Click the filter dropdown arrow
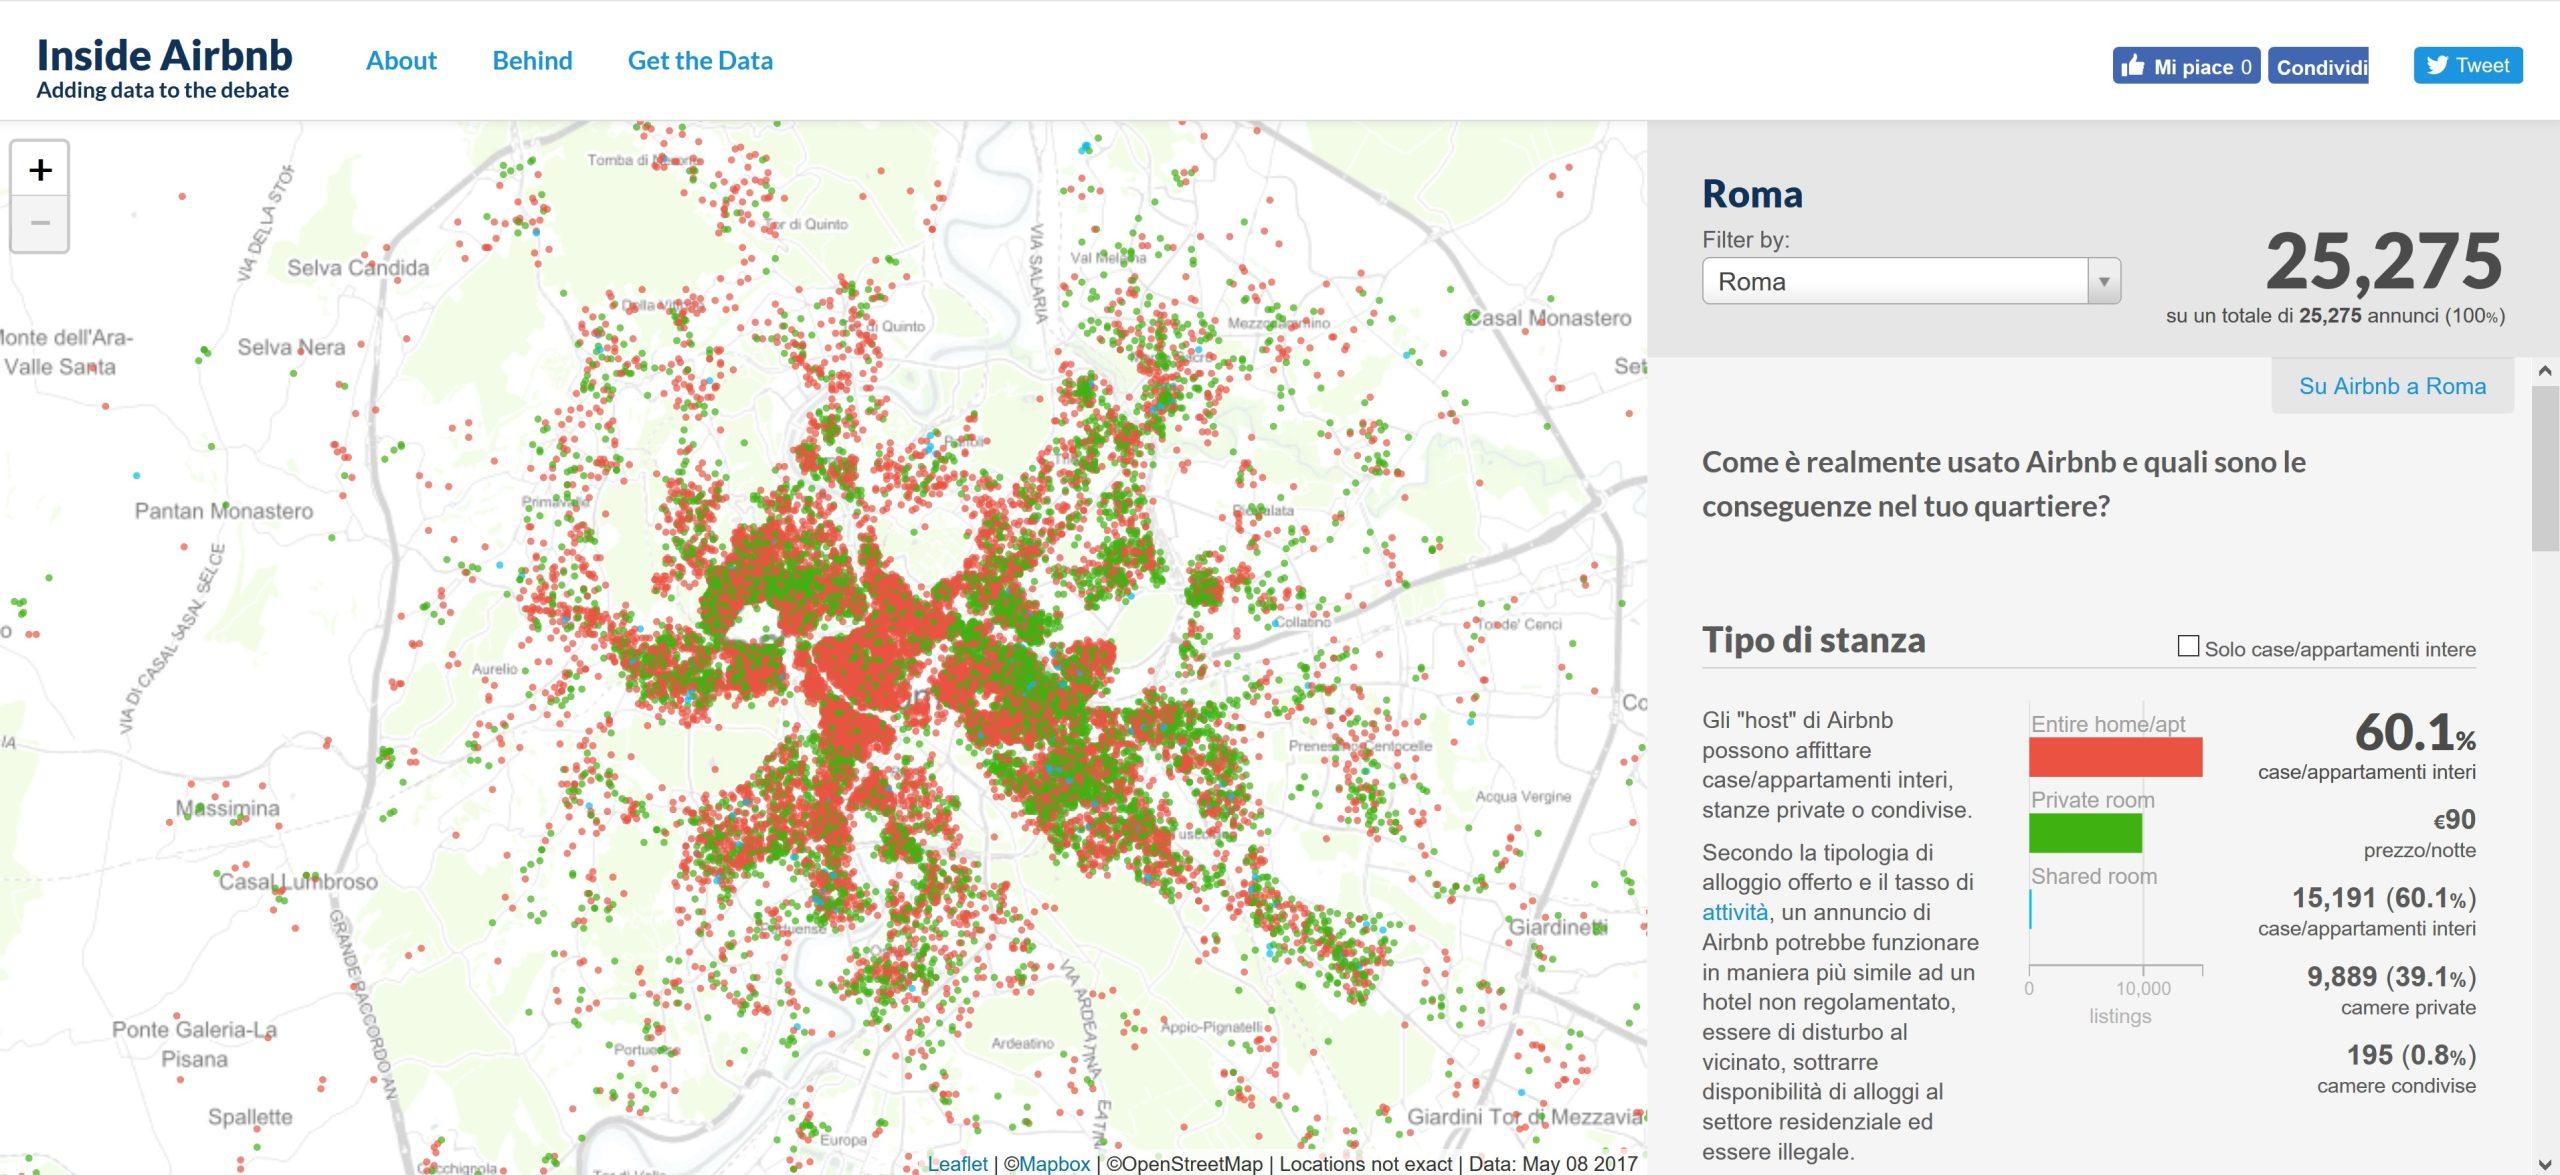 pyautogui.click(x=2104, y=281)
